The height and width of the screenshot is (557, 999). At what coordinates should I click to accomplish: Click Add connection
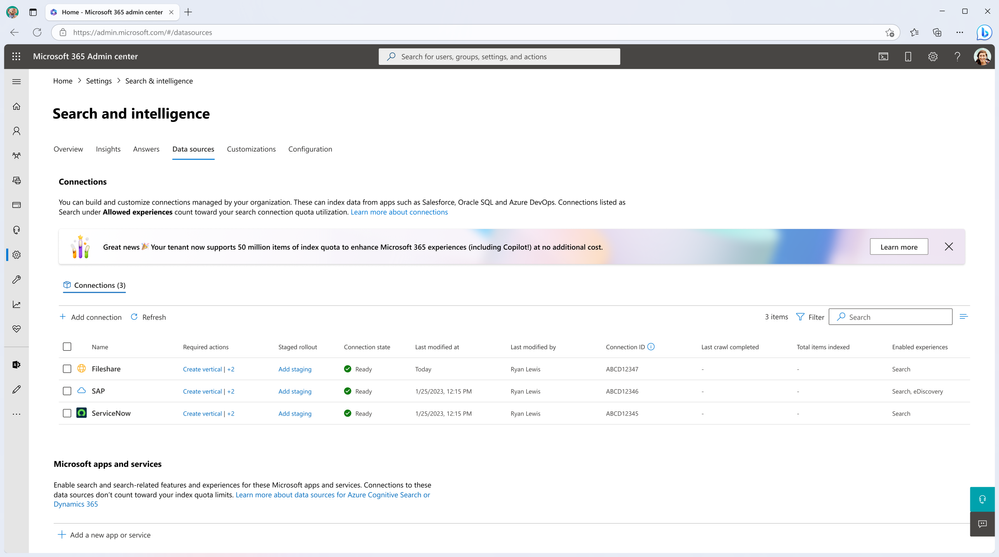pyautogui.click(x=90, y=317)
